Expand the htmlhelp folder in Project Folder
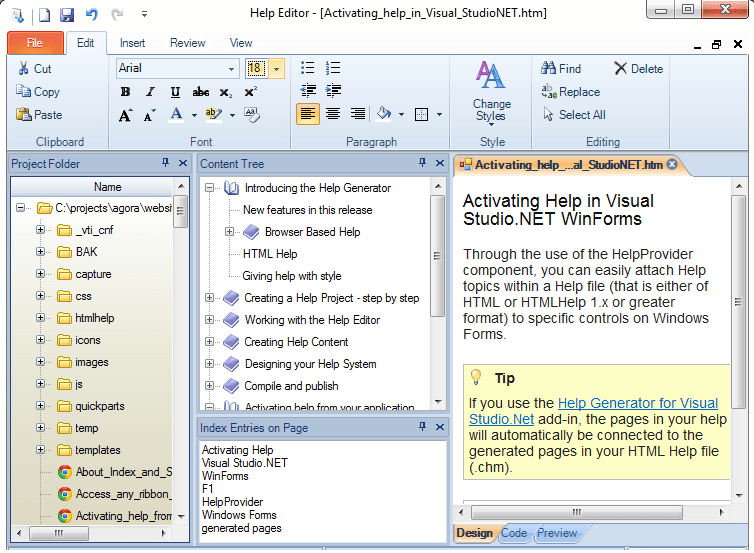Viewport: 754px width, 553px height. [41, 318]
